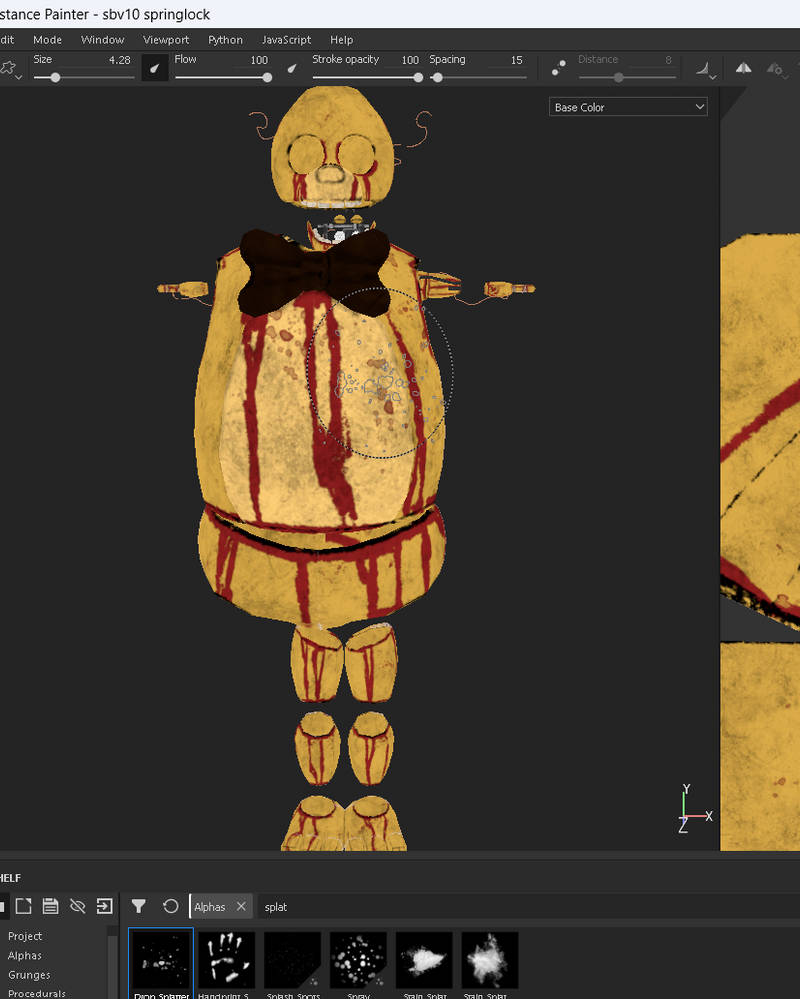This screenshot has height=999, width=800.
Task: Toggle the brush stroke preset icon beside Flow
Action: pyautogui.click(x=293, y=68)
